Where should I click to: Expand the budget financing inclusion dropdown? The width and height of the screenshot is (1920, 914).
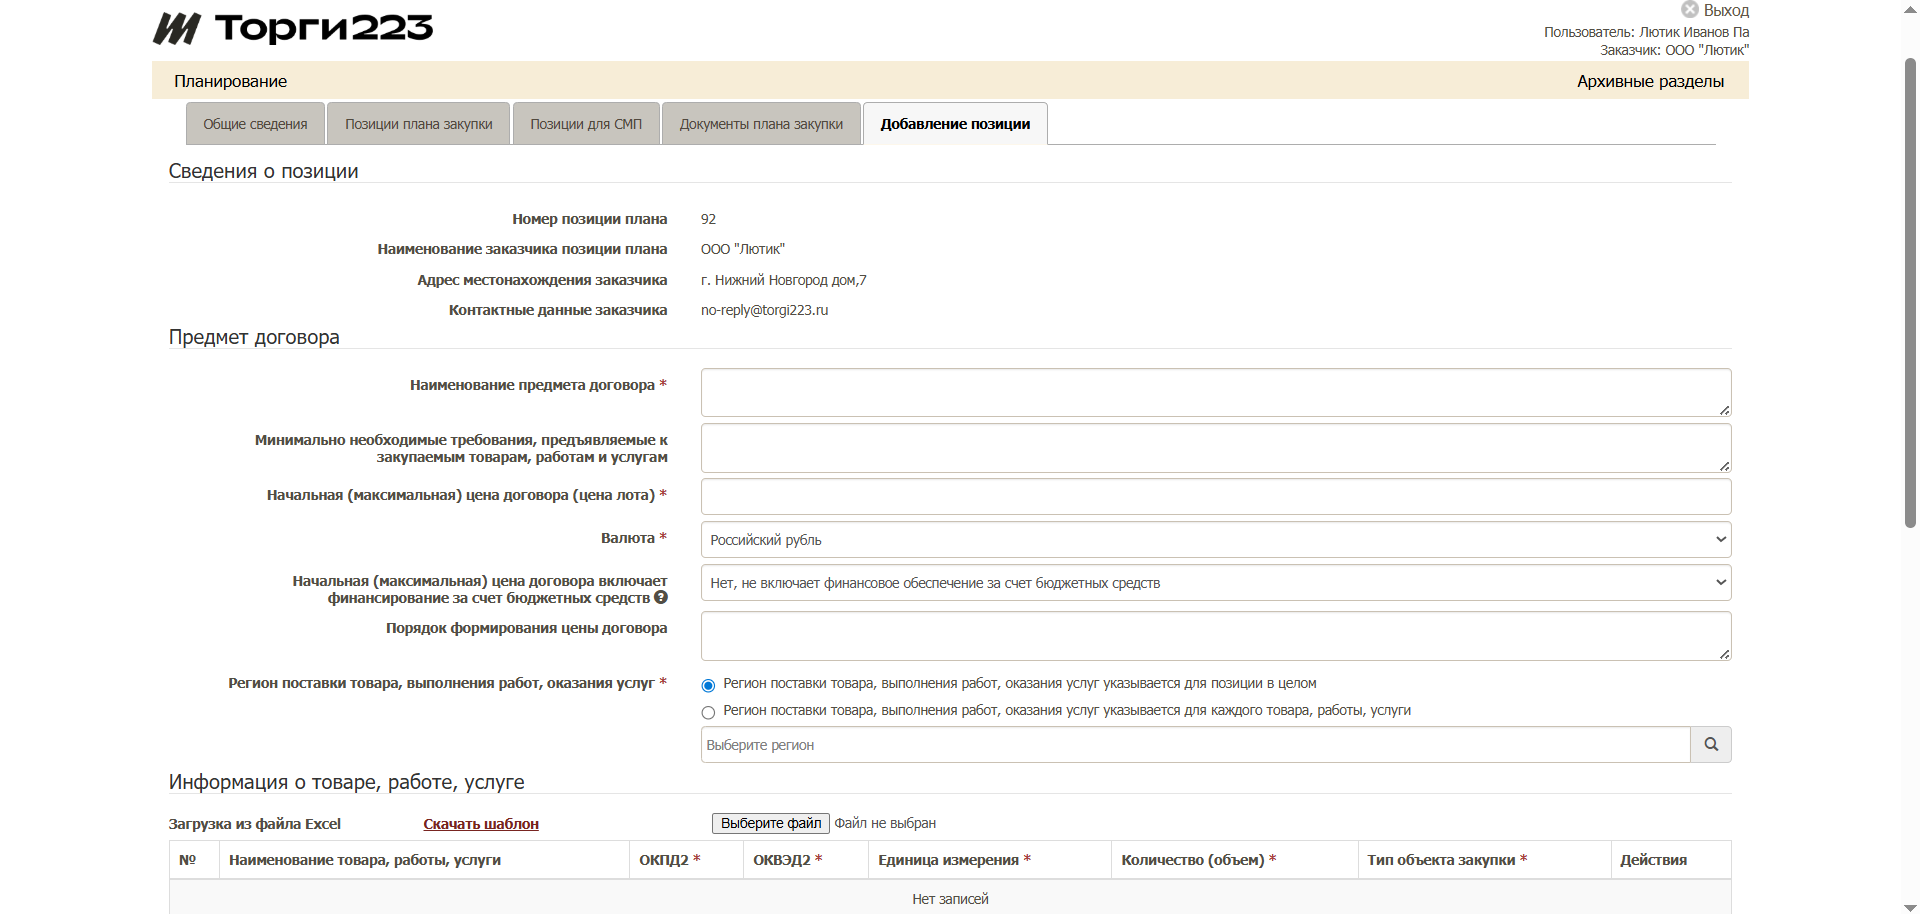[x=1215, y=583]
